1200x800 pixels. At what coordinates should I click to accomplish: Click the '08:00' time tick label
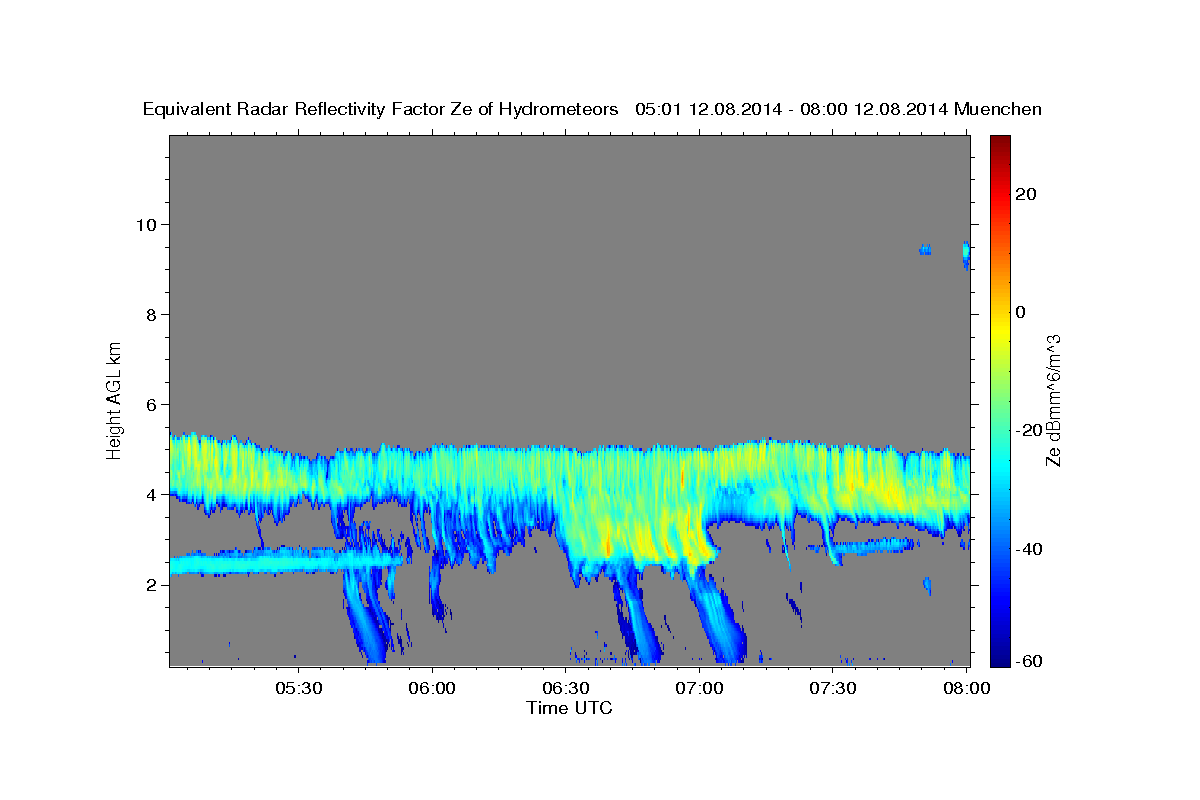coord(967,688)
